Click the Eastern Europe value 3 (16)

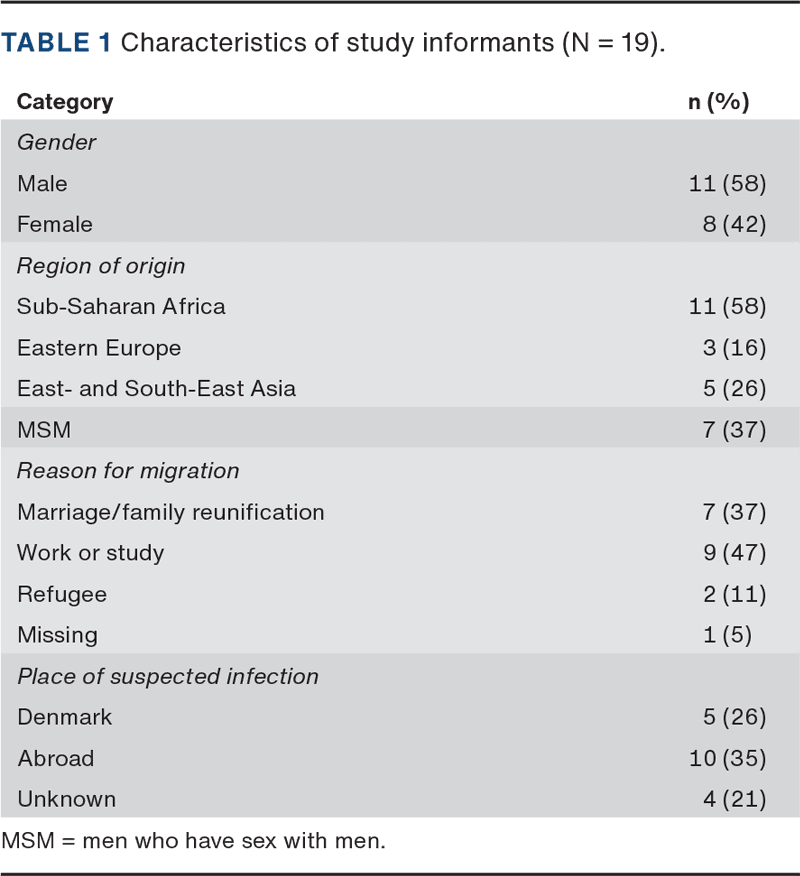click(734, 347)
